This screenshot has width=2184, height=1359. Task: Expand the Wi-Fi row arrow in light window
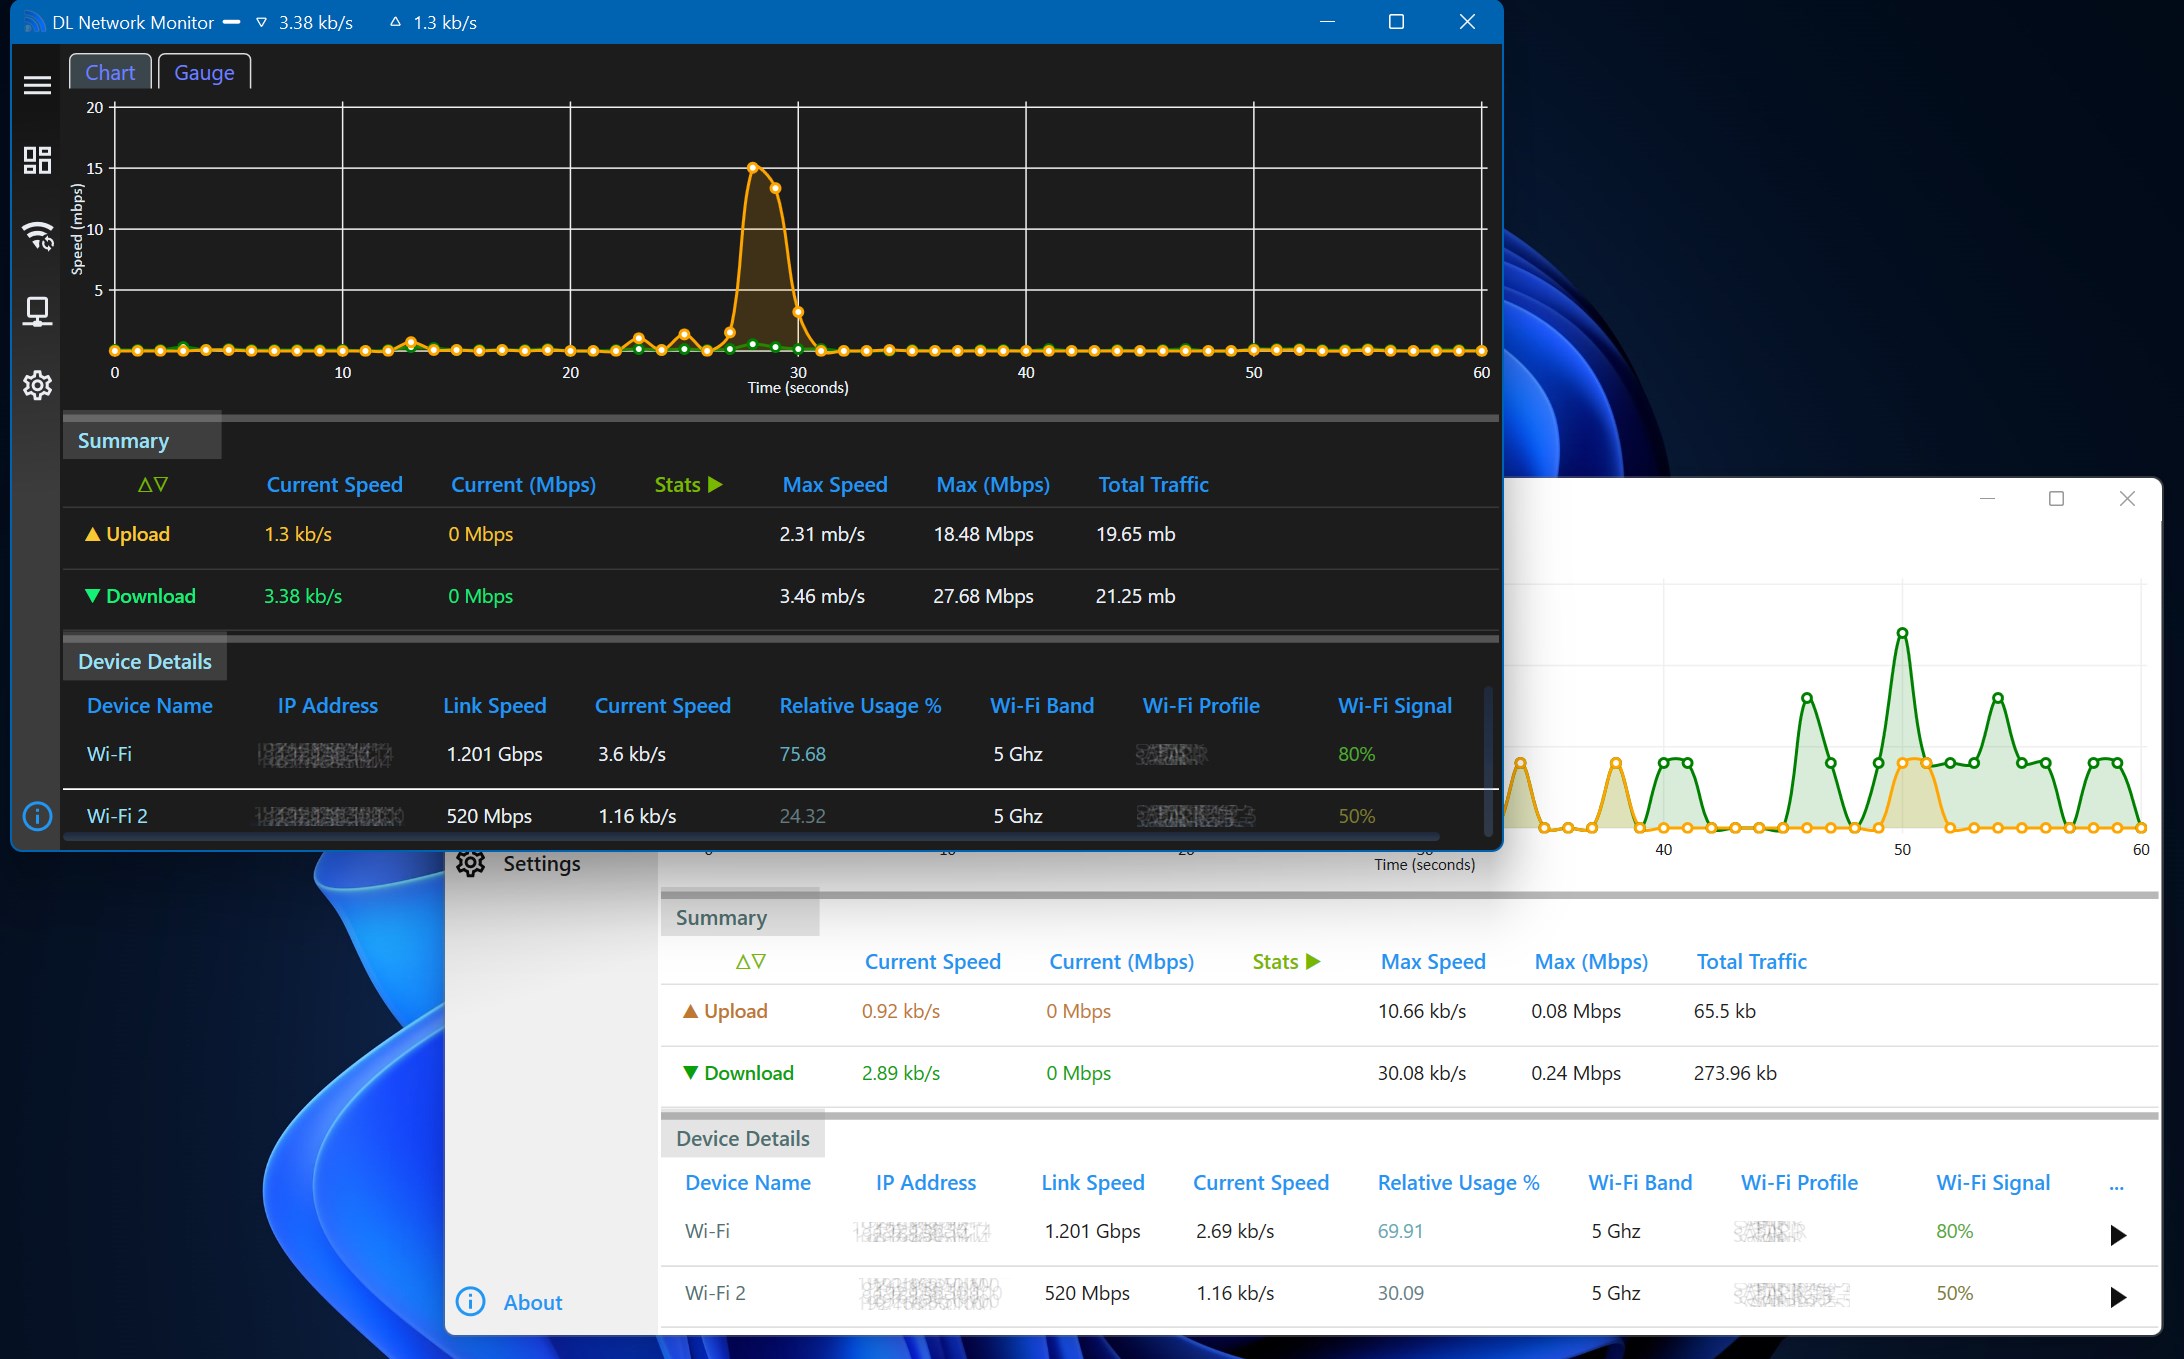[x=2117, y=1235]
